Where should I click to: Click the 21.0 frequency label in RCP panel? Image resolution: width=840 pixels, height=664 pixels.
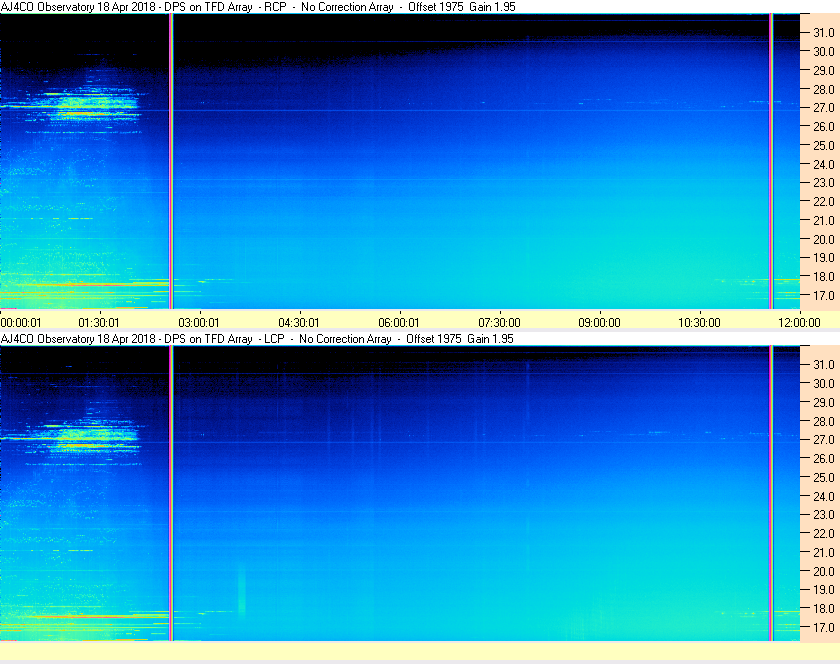(x=824, y=220)
